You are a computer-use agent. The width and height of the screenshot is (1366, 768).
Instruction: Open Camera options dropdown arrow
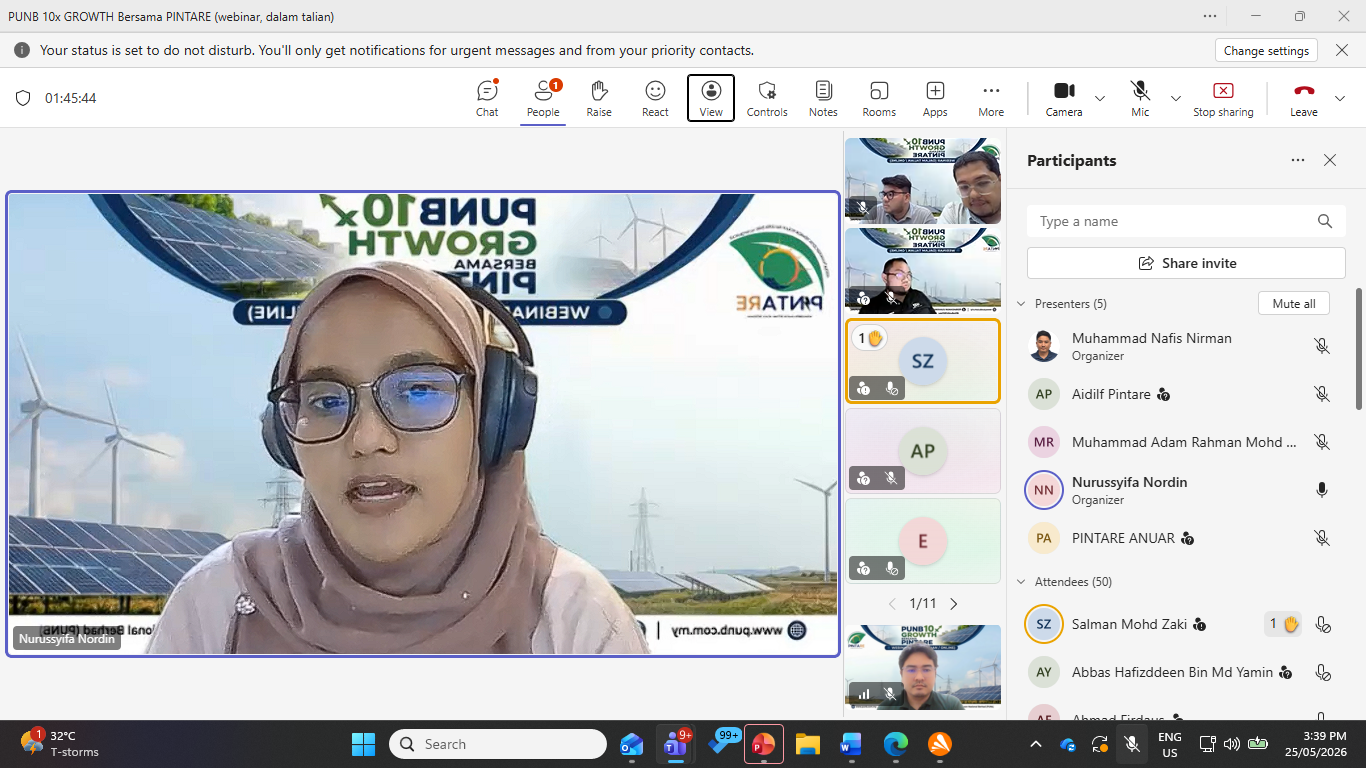[1100, 98]
